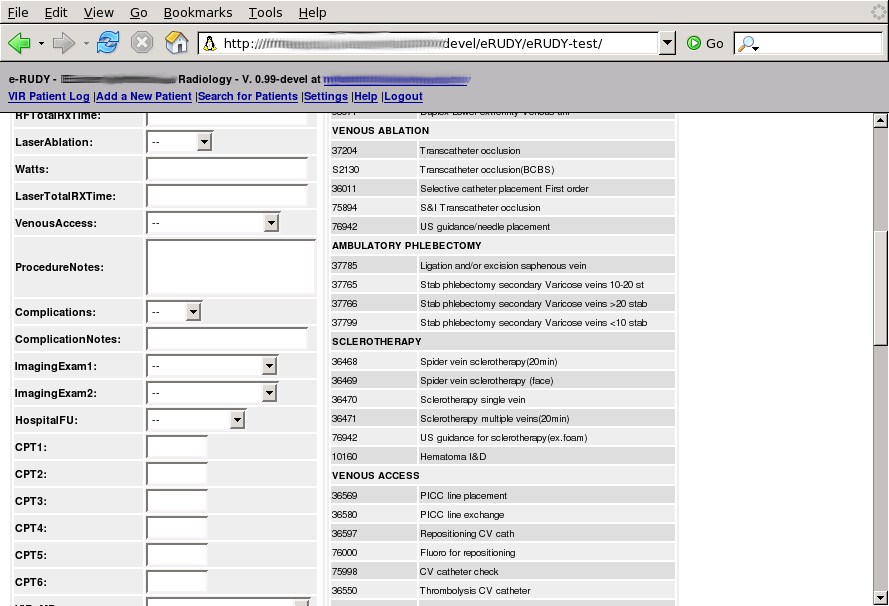Click code 75998 CV catheter check
Screen dimensions: 889x606
(x=503, y=571)
